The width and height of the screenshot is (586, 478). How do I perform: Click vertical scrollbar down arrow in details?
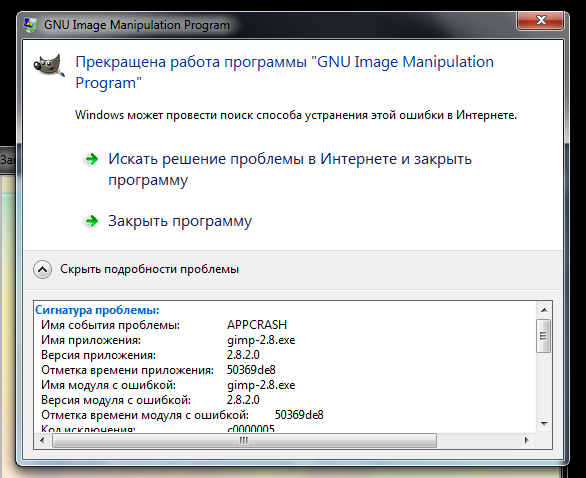(544, 424)
